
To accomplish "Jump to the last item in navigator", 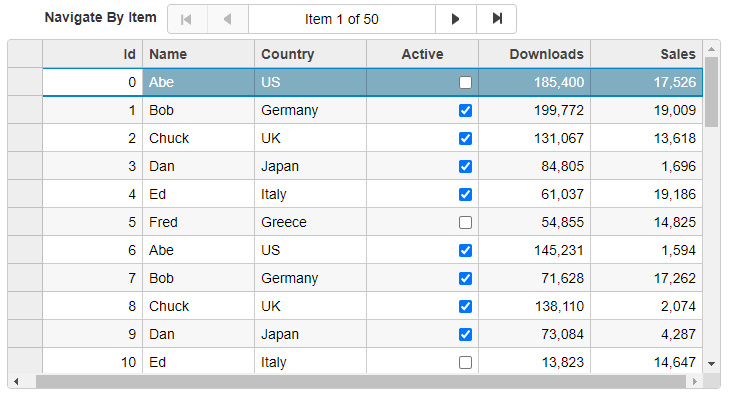I will (497, 19).
